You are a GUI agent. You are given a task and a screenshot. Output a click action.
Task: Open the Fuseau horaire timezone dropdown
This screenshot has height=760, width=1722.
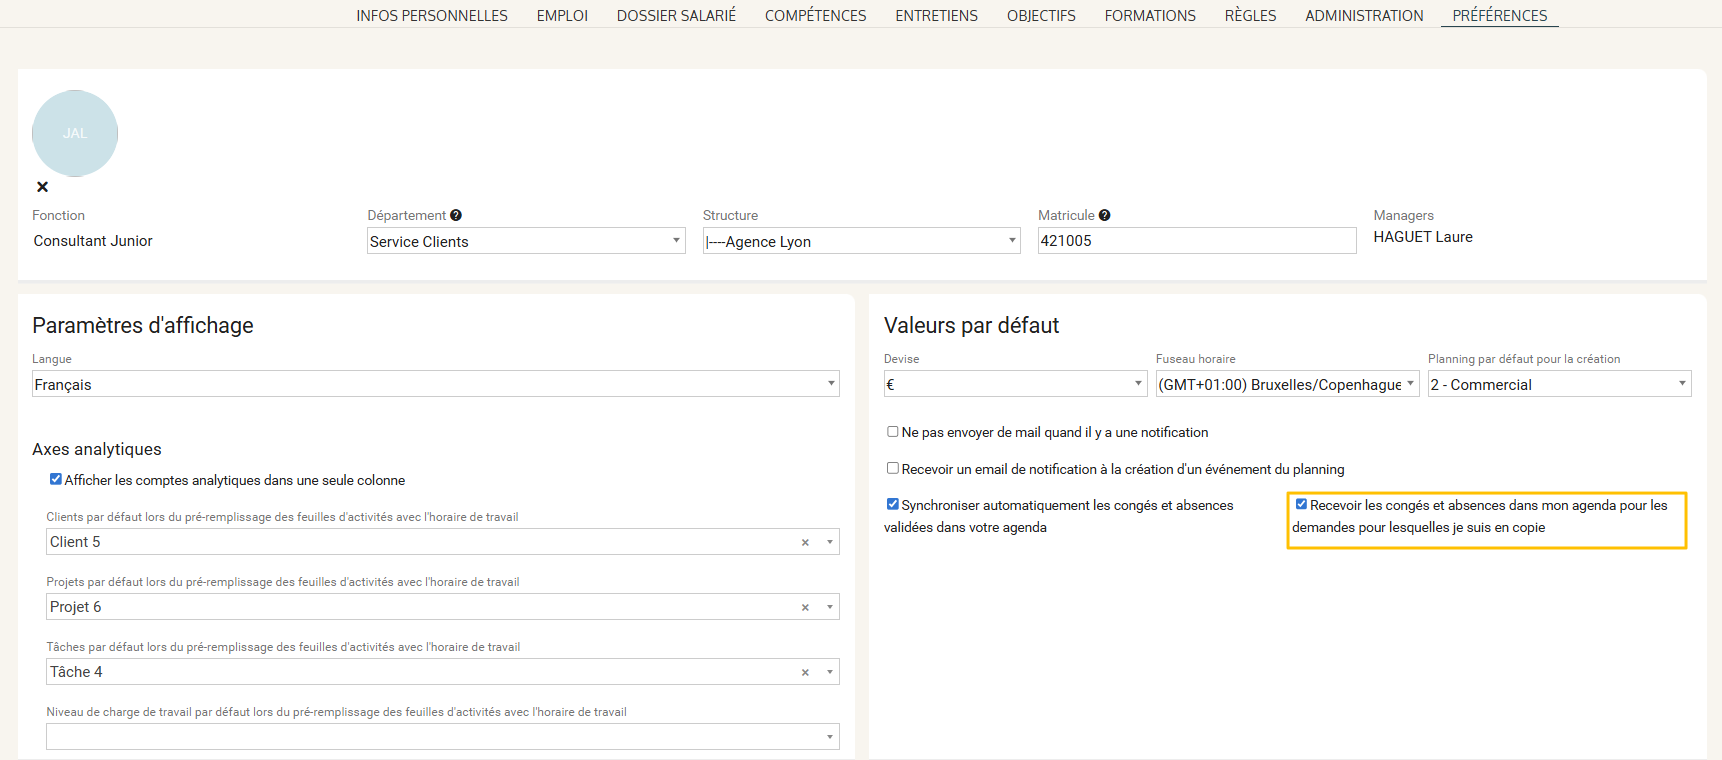1286,384
